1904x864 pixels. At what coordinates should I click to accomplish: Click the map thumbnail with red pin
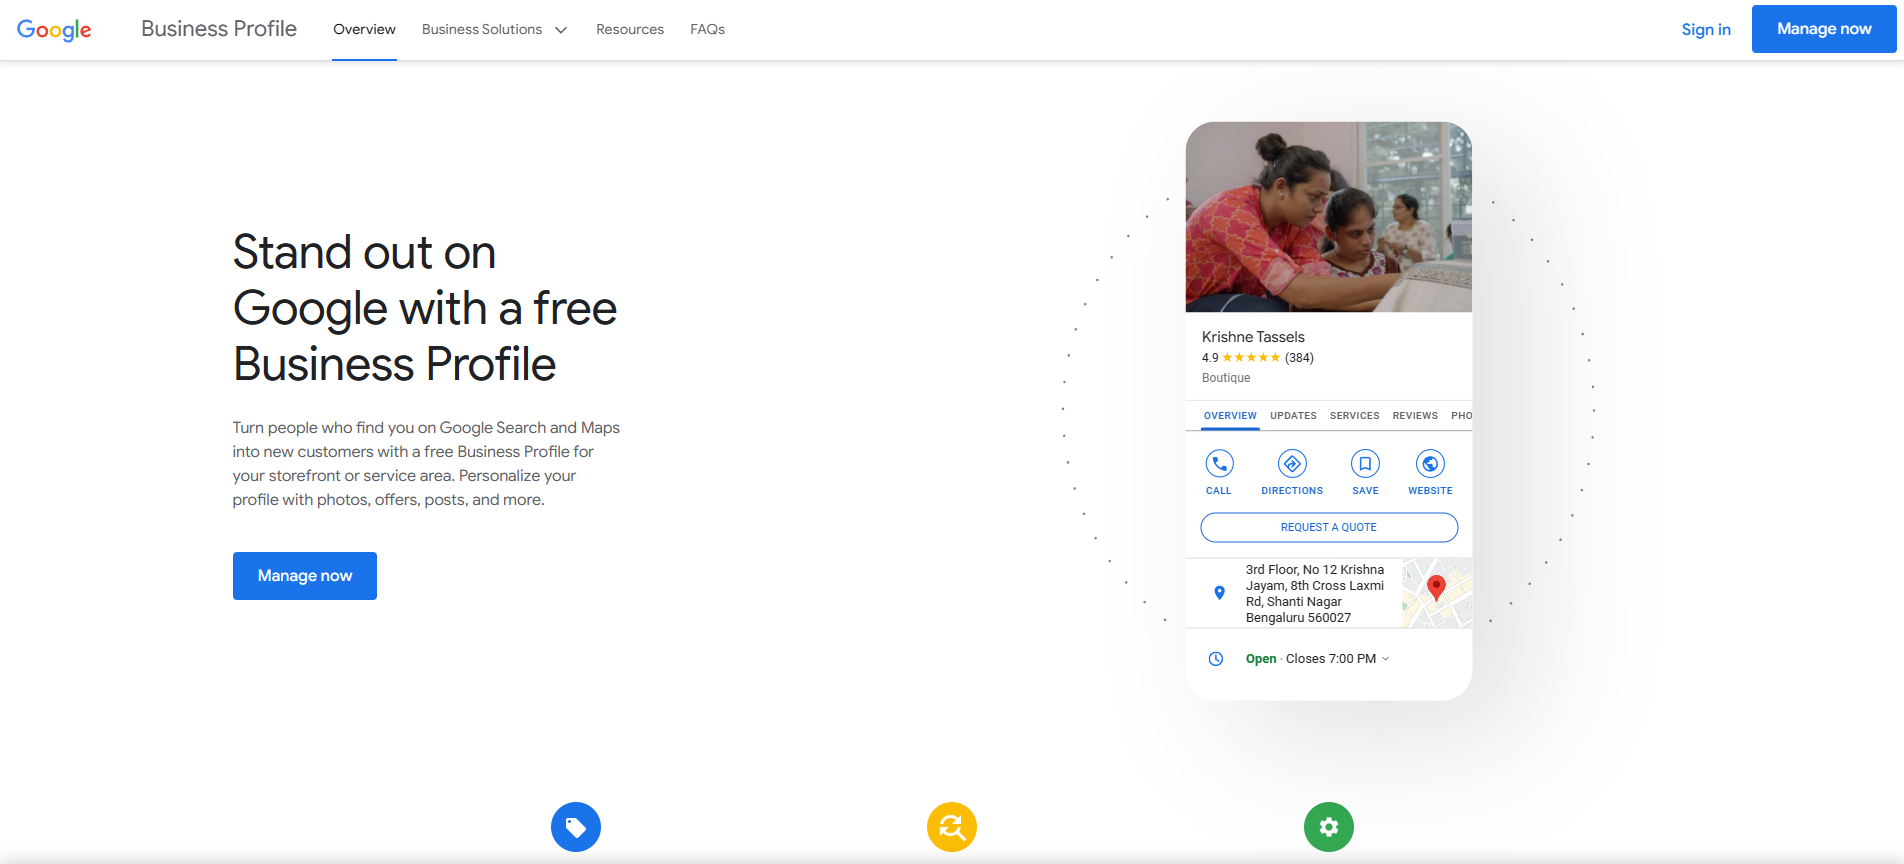[x=1437, y=593]
